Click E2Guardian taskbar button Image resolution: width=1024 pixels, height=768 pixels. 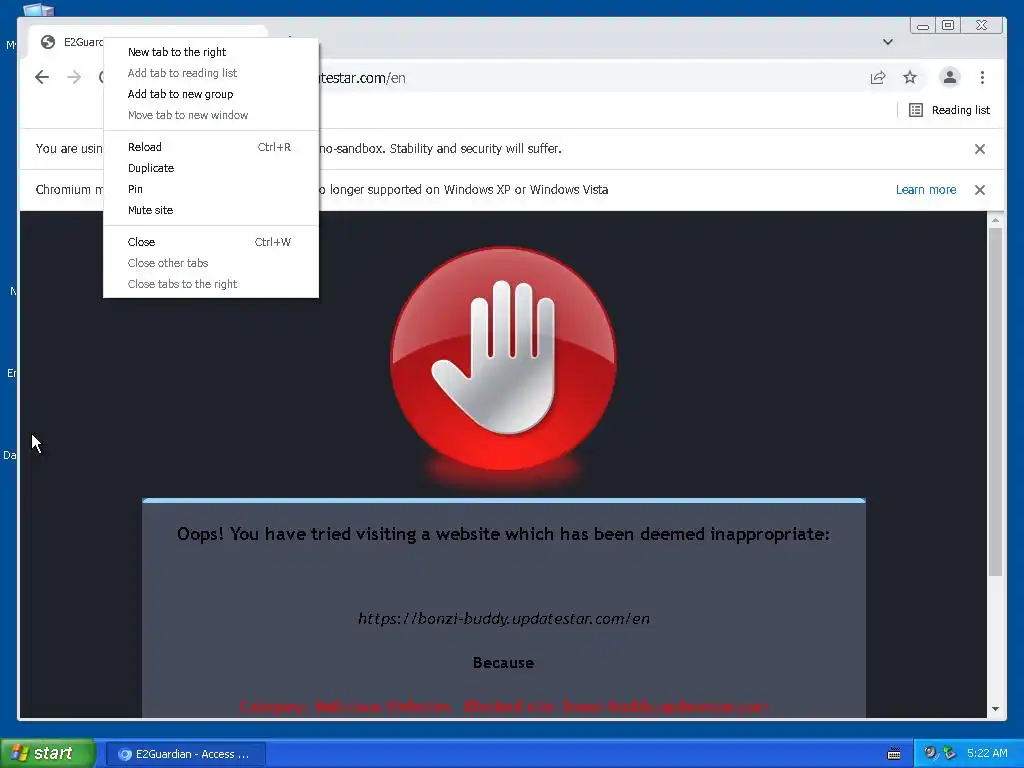[186, 754]
